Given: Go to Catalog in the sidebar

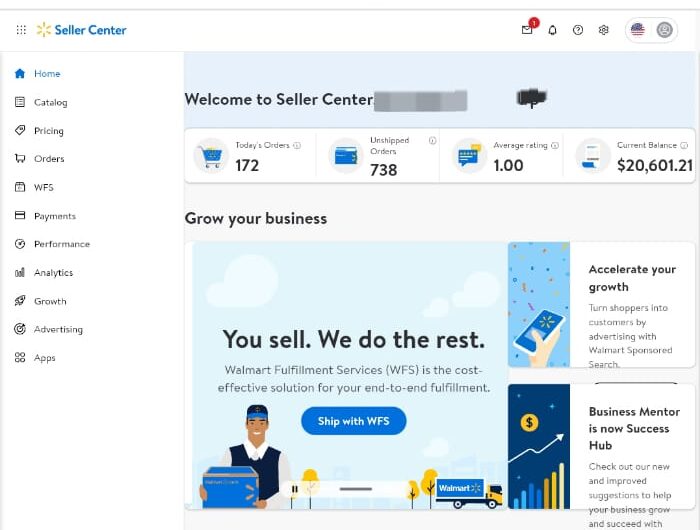Looking at the screenshot, I should 50,102.
